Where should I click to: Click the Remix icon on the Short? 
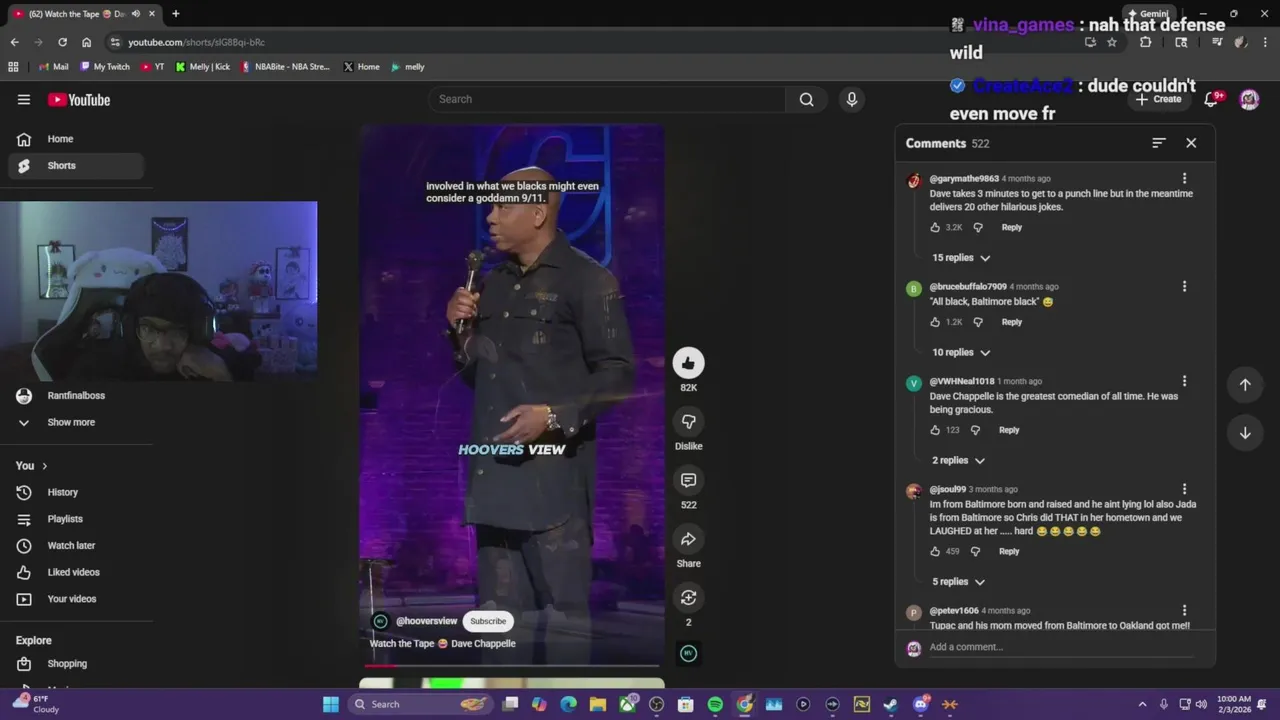tap(688, 598)
